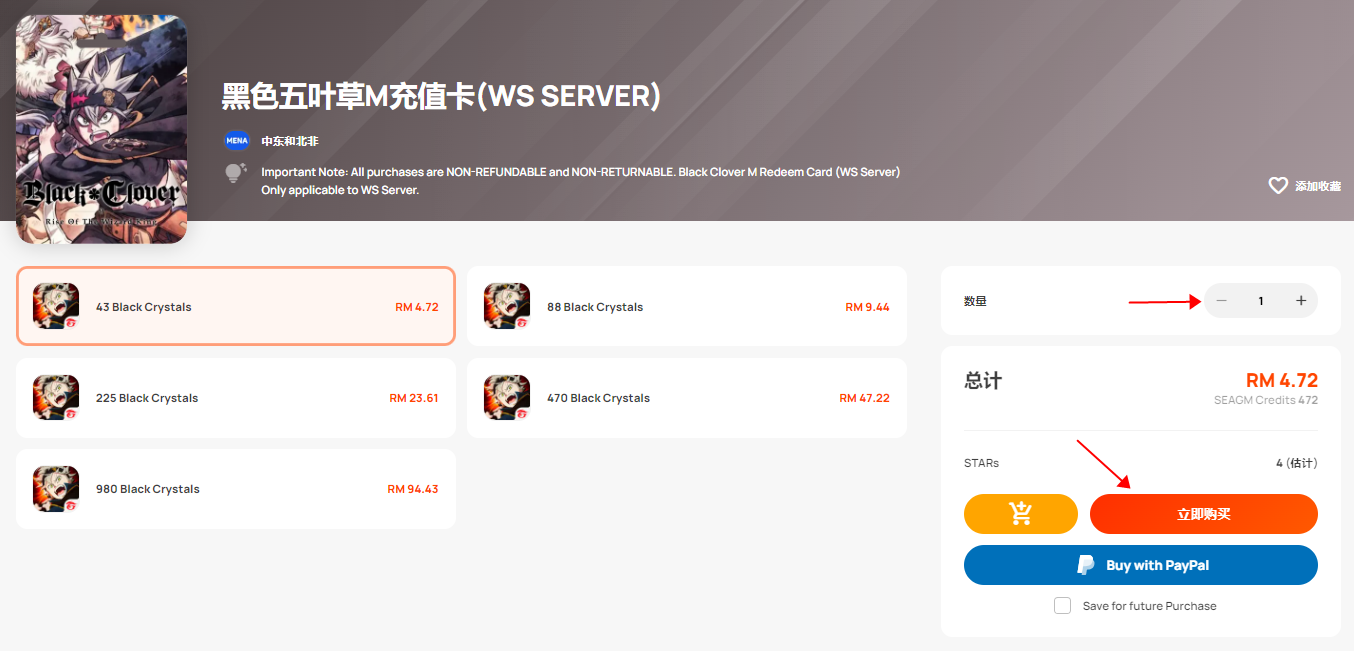Screen dimensions: 1354x651
Task: Click the lightbulb note icon
Action: pyautogui.click(x=235, y=173)
